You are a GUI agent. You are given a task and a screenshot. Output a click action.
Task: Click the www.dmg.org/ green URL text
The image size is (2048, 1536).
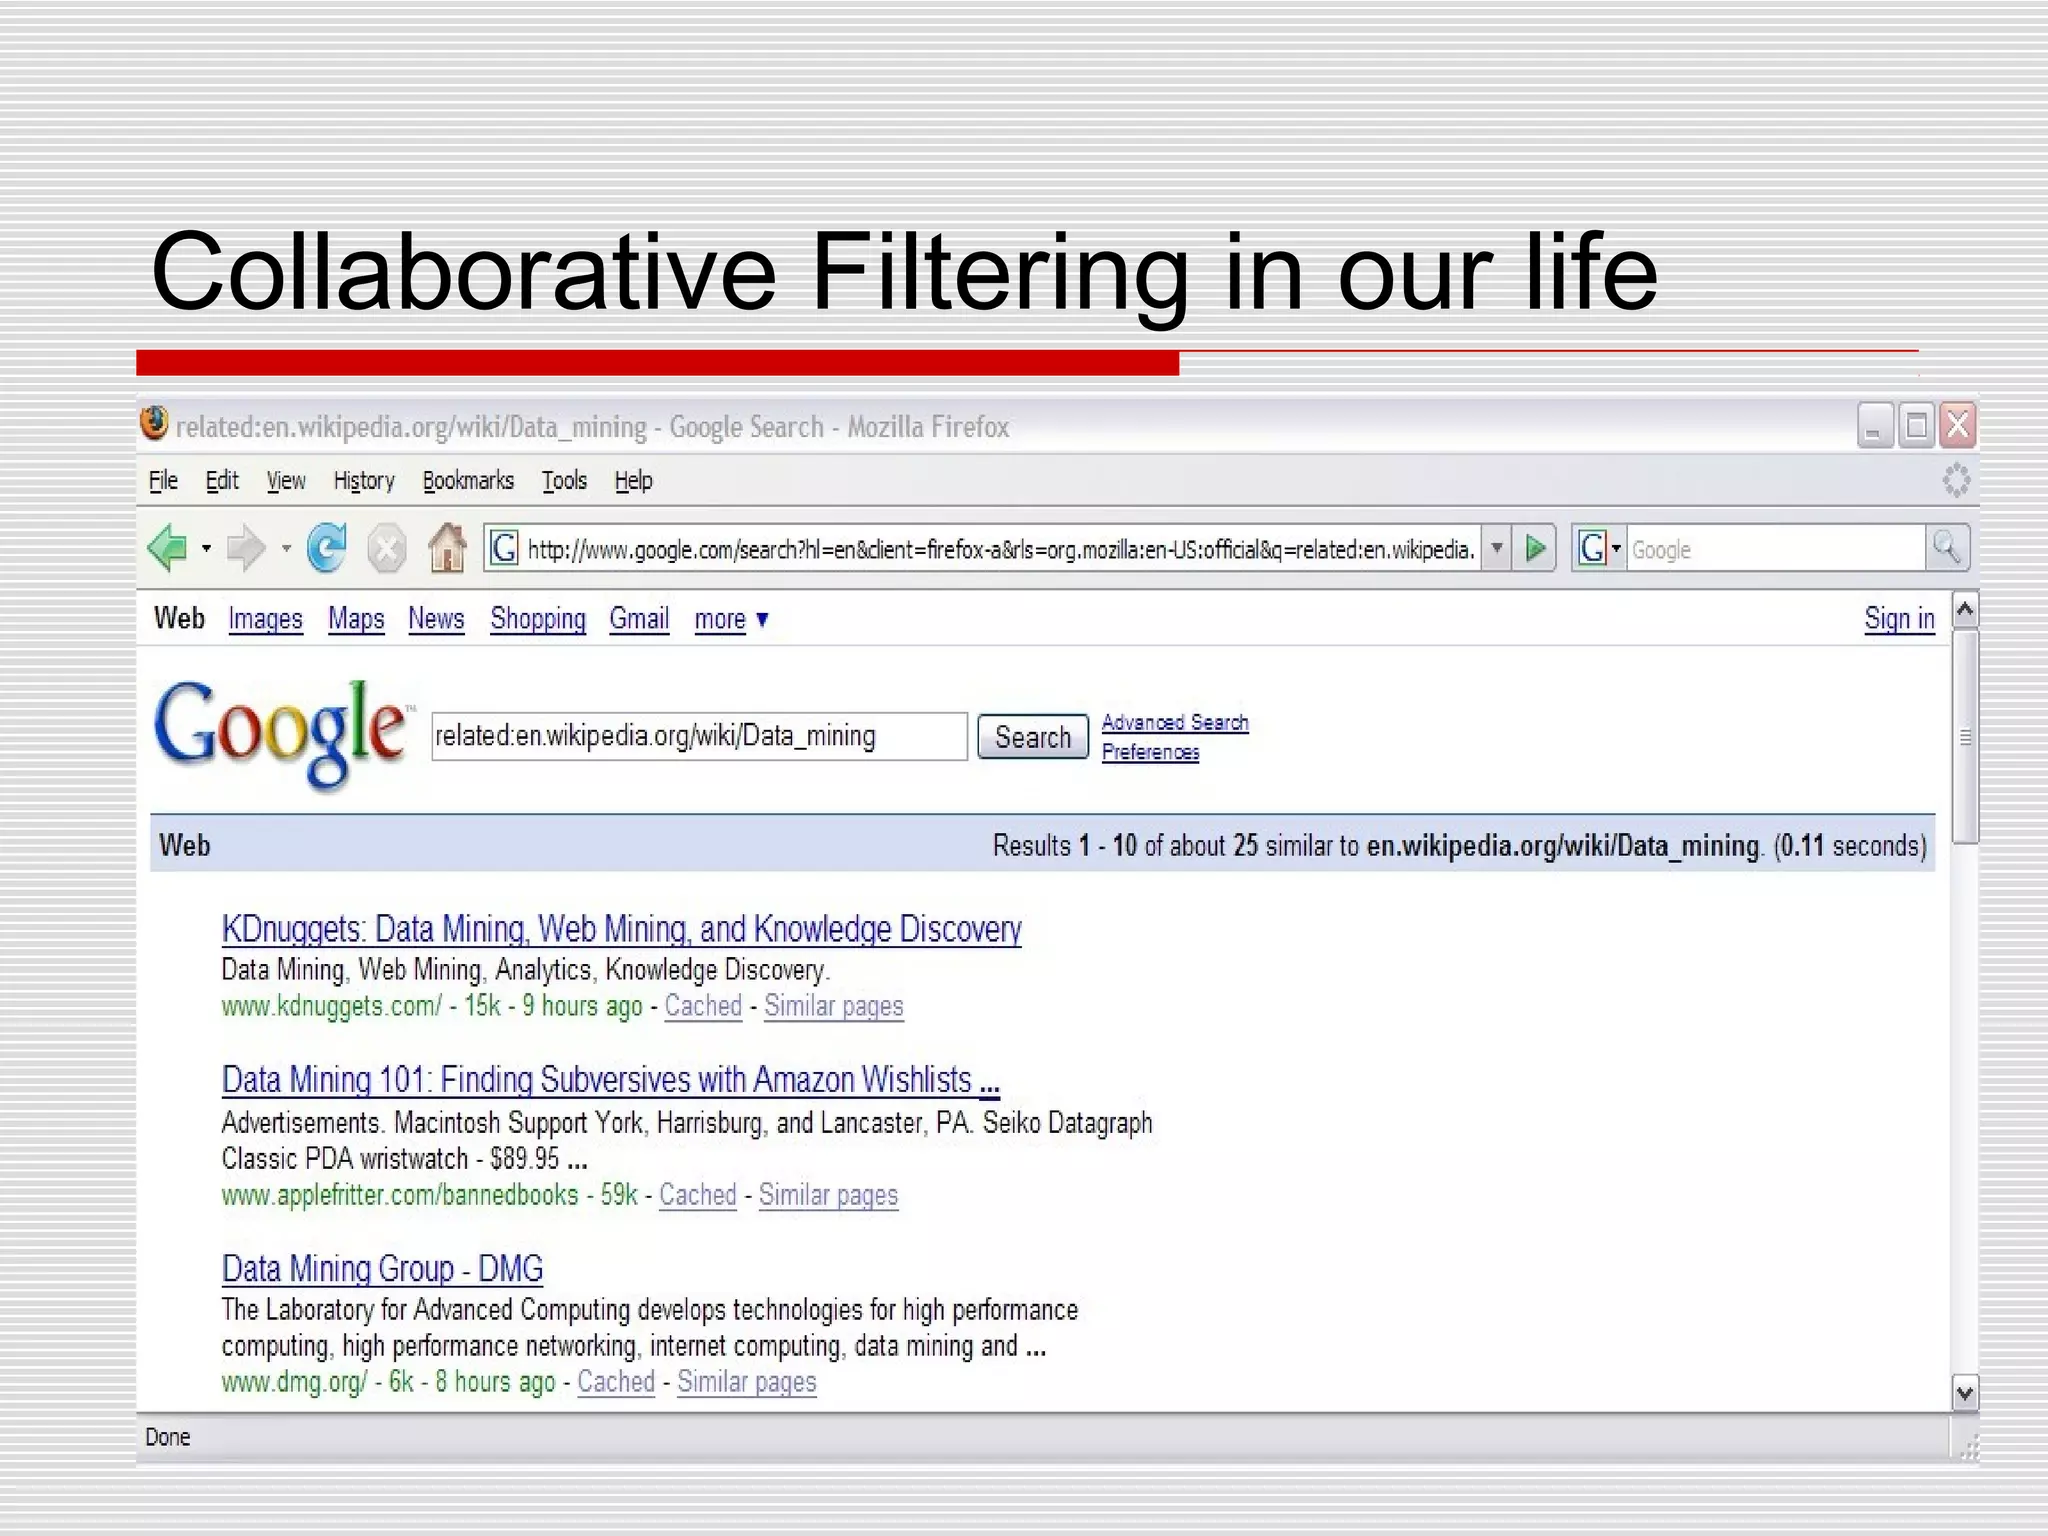pos(294,1382)
